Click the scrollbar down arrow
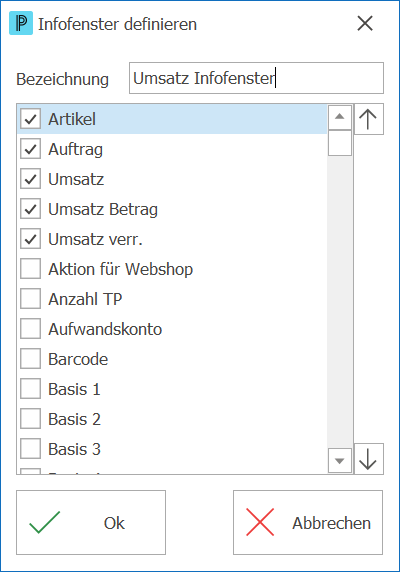The width and height of the screenshot is (400, 572). pyautogui.click(x=340, y=460)
